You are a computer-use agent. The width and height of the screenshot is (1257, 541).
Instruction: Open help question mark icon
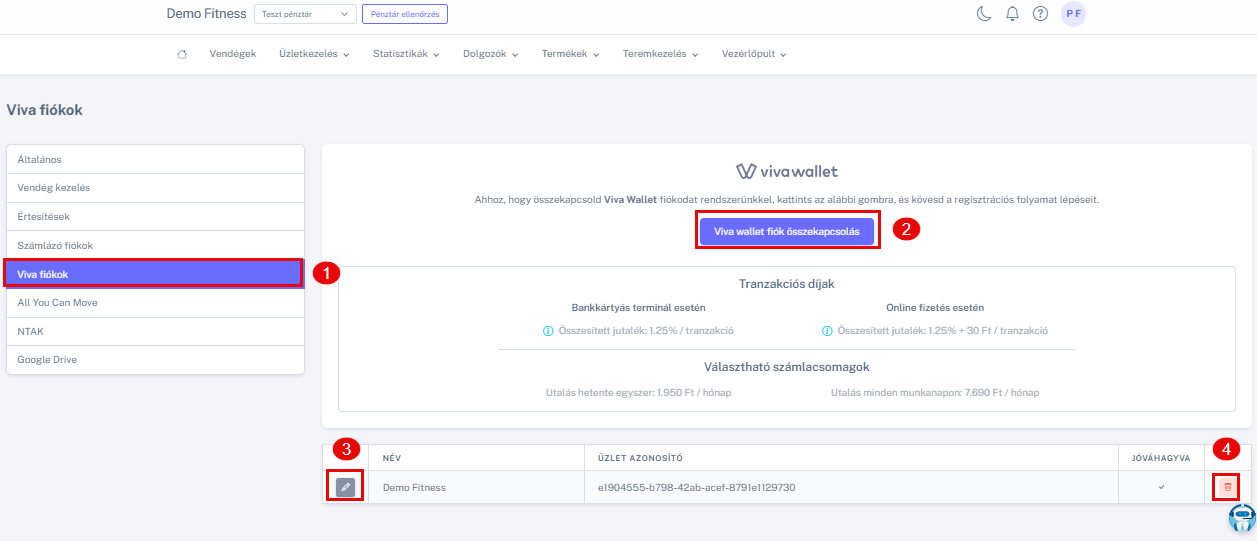1040,14
